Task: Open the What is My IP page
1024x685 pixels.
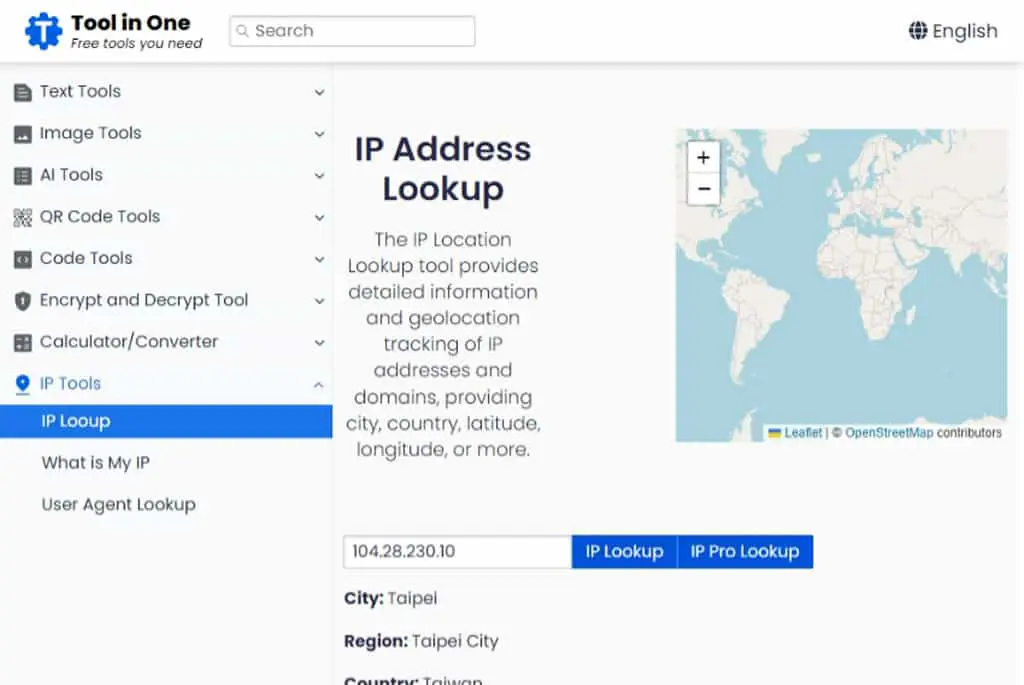Action: click(x=95, y=463)
